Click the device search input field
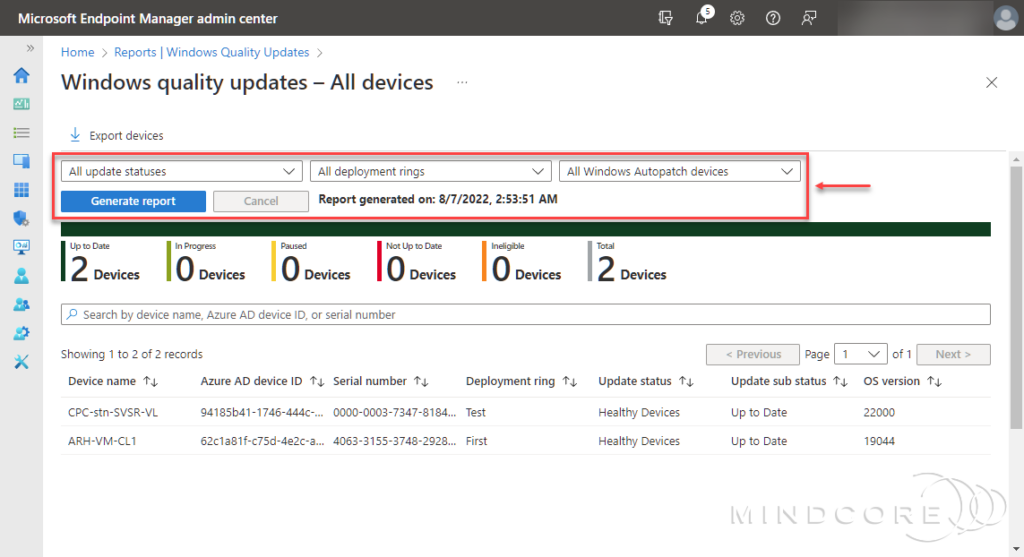The width and height of the screenshot is (1024, 557). 526,314
